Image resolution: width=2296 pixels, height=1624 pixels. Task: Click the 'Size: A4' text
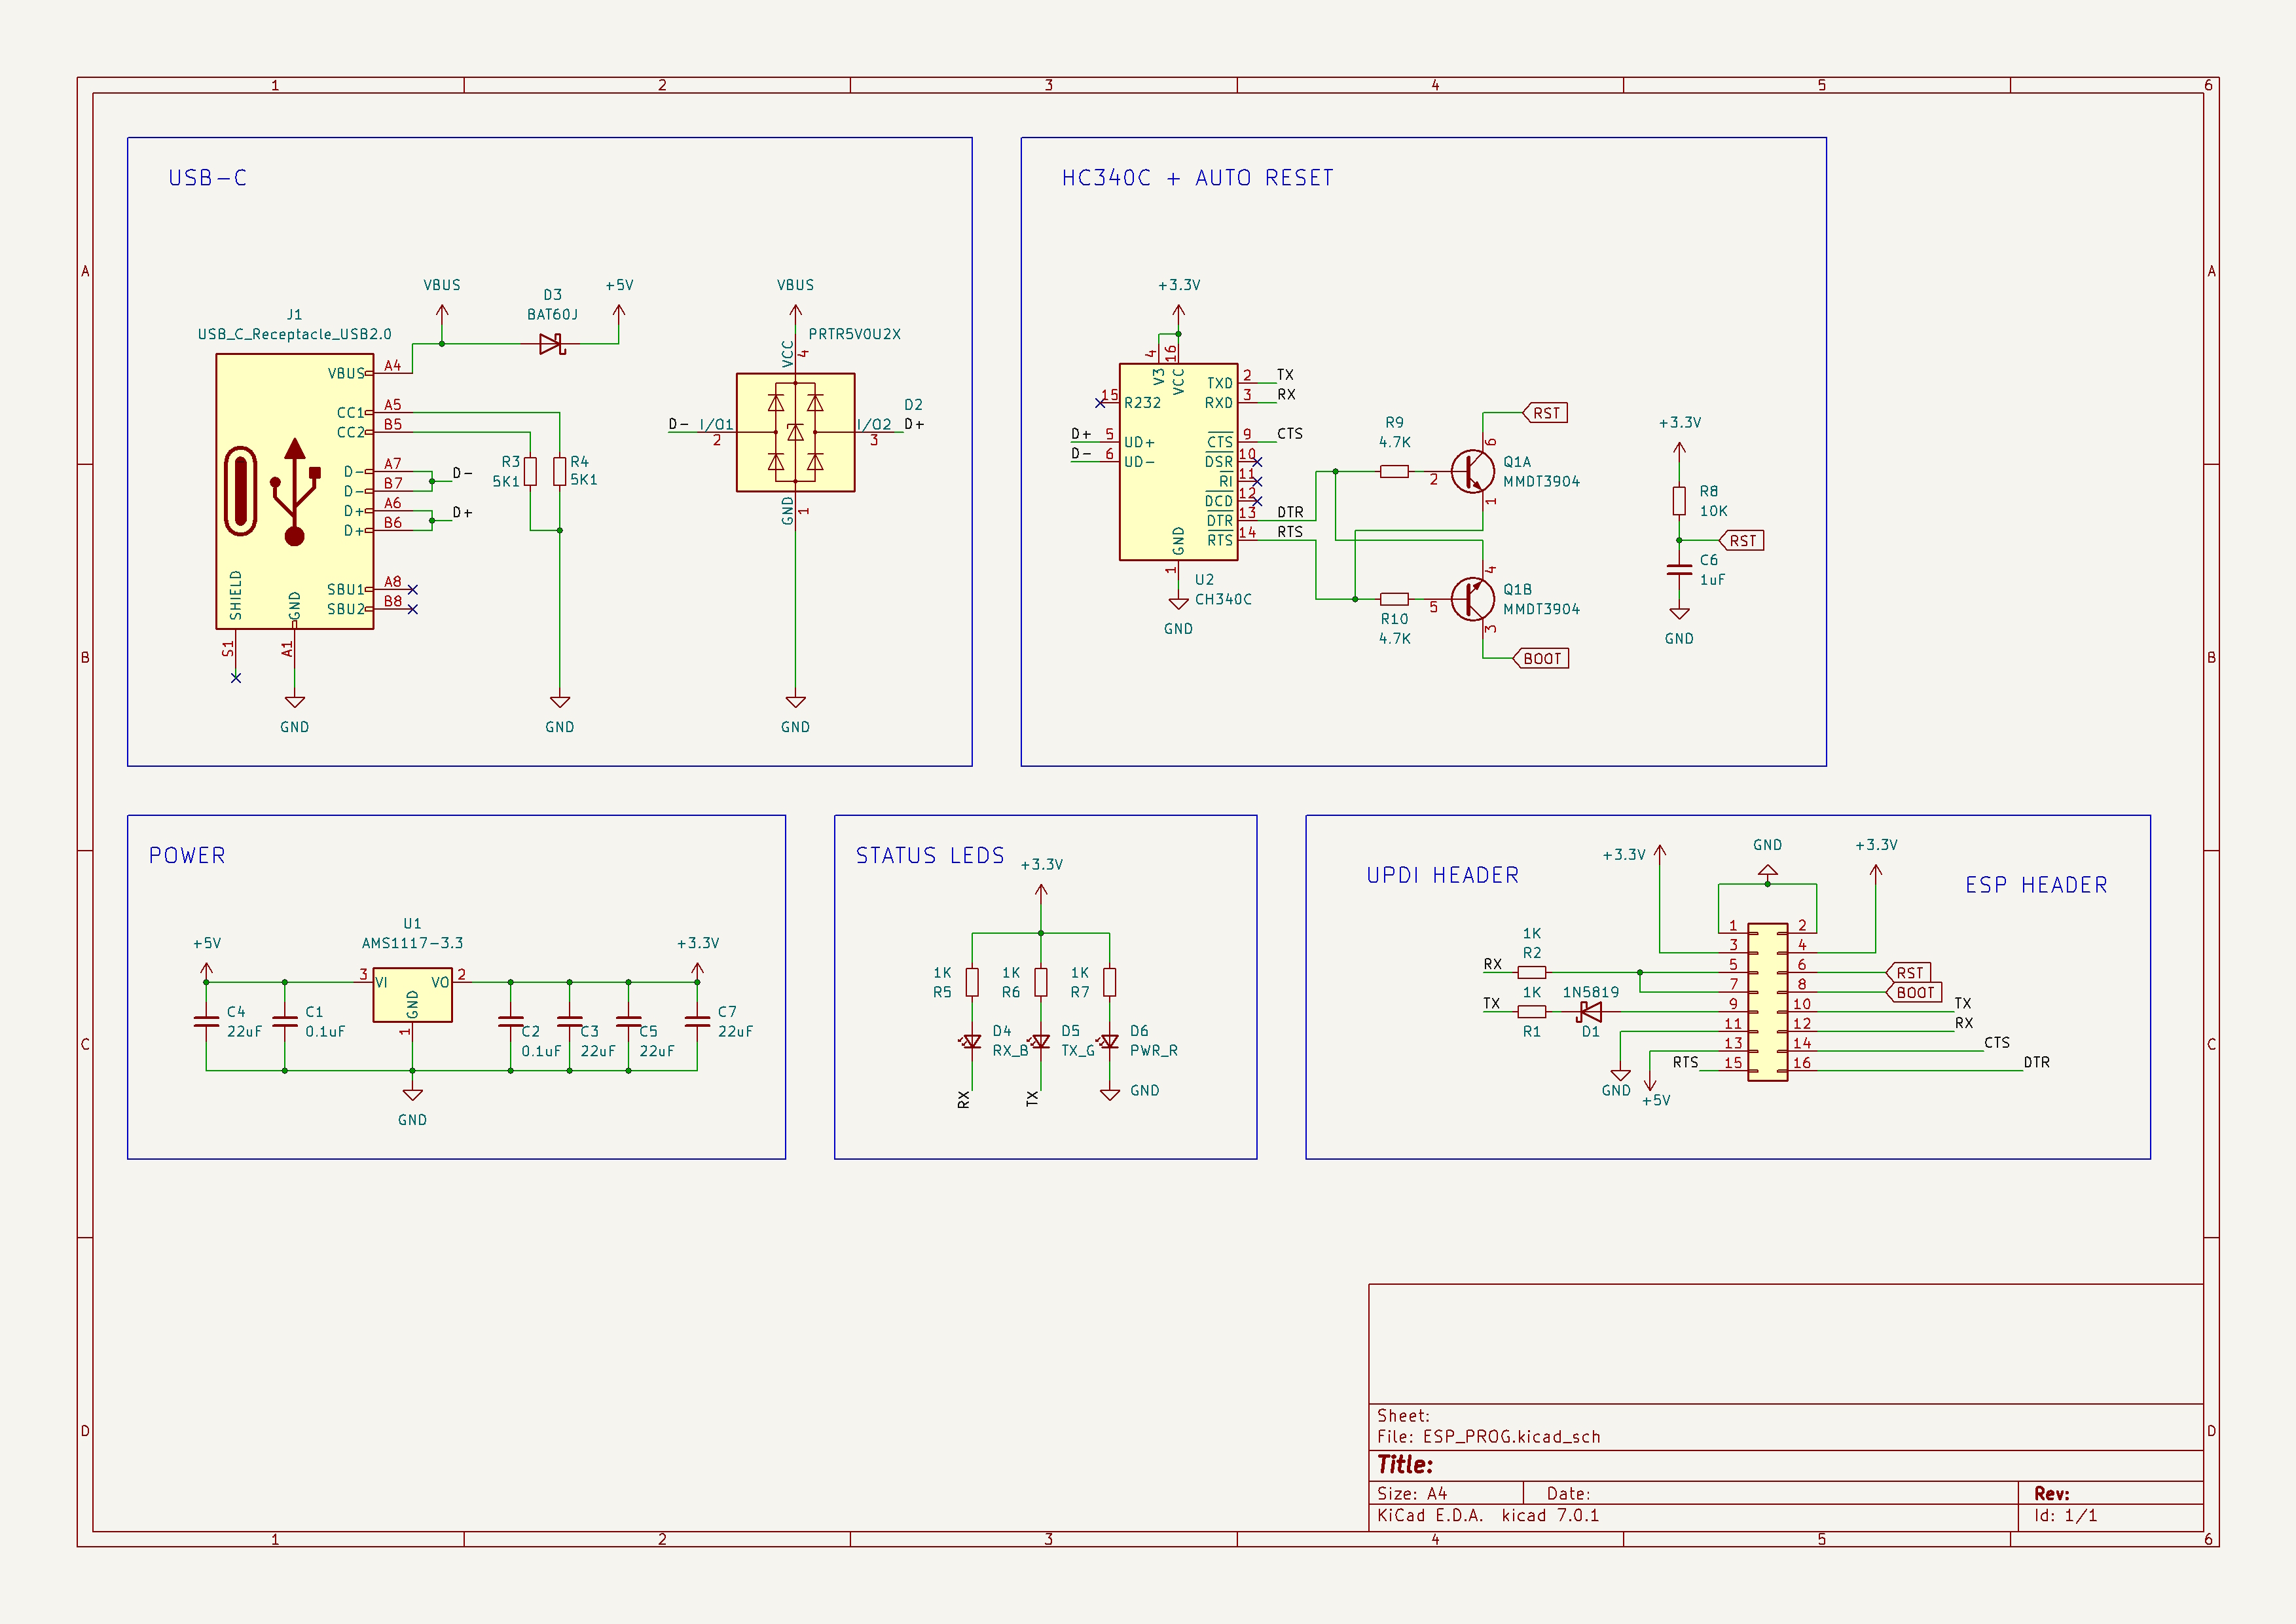[1411, 1494]
